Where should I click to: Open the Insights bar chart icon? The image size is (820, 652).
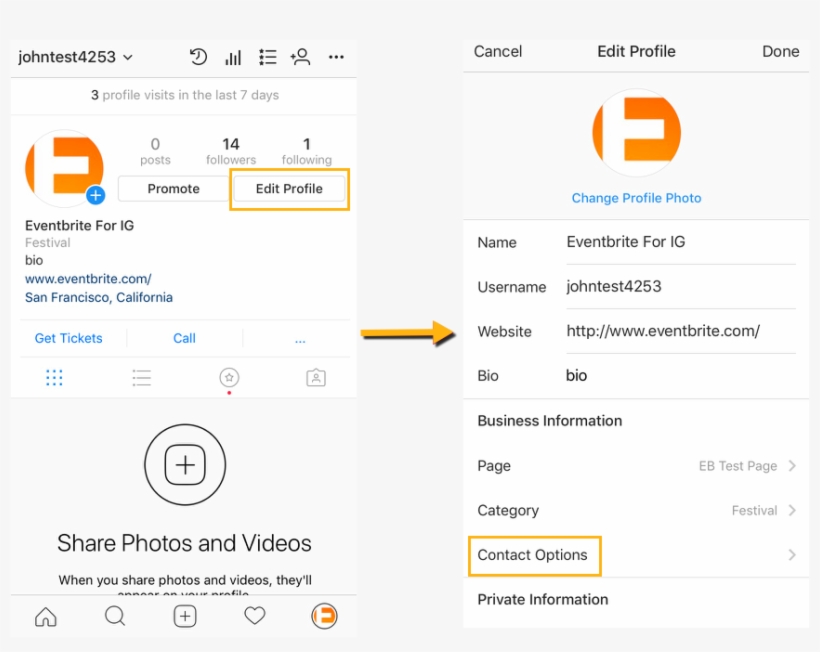click(233, 57)
